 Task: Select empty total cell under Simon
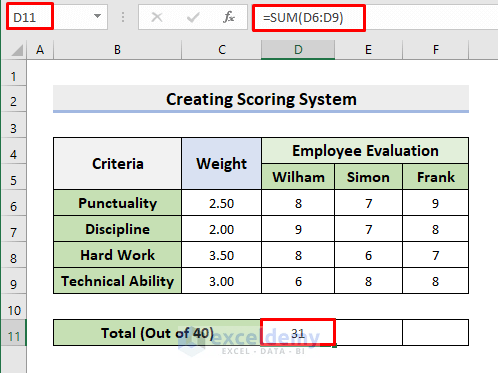(368, 333)
